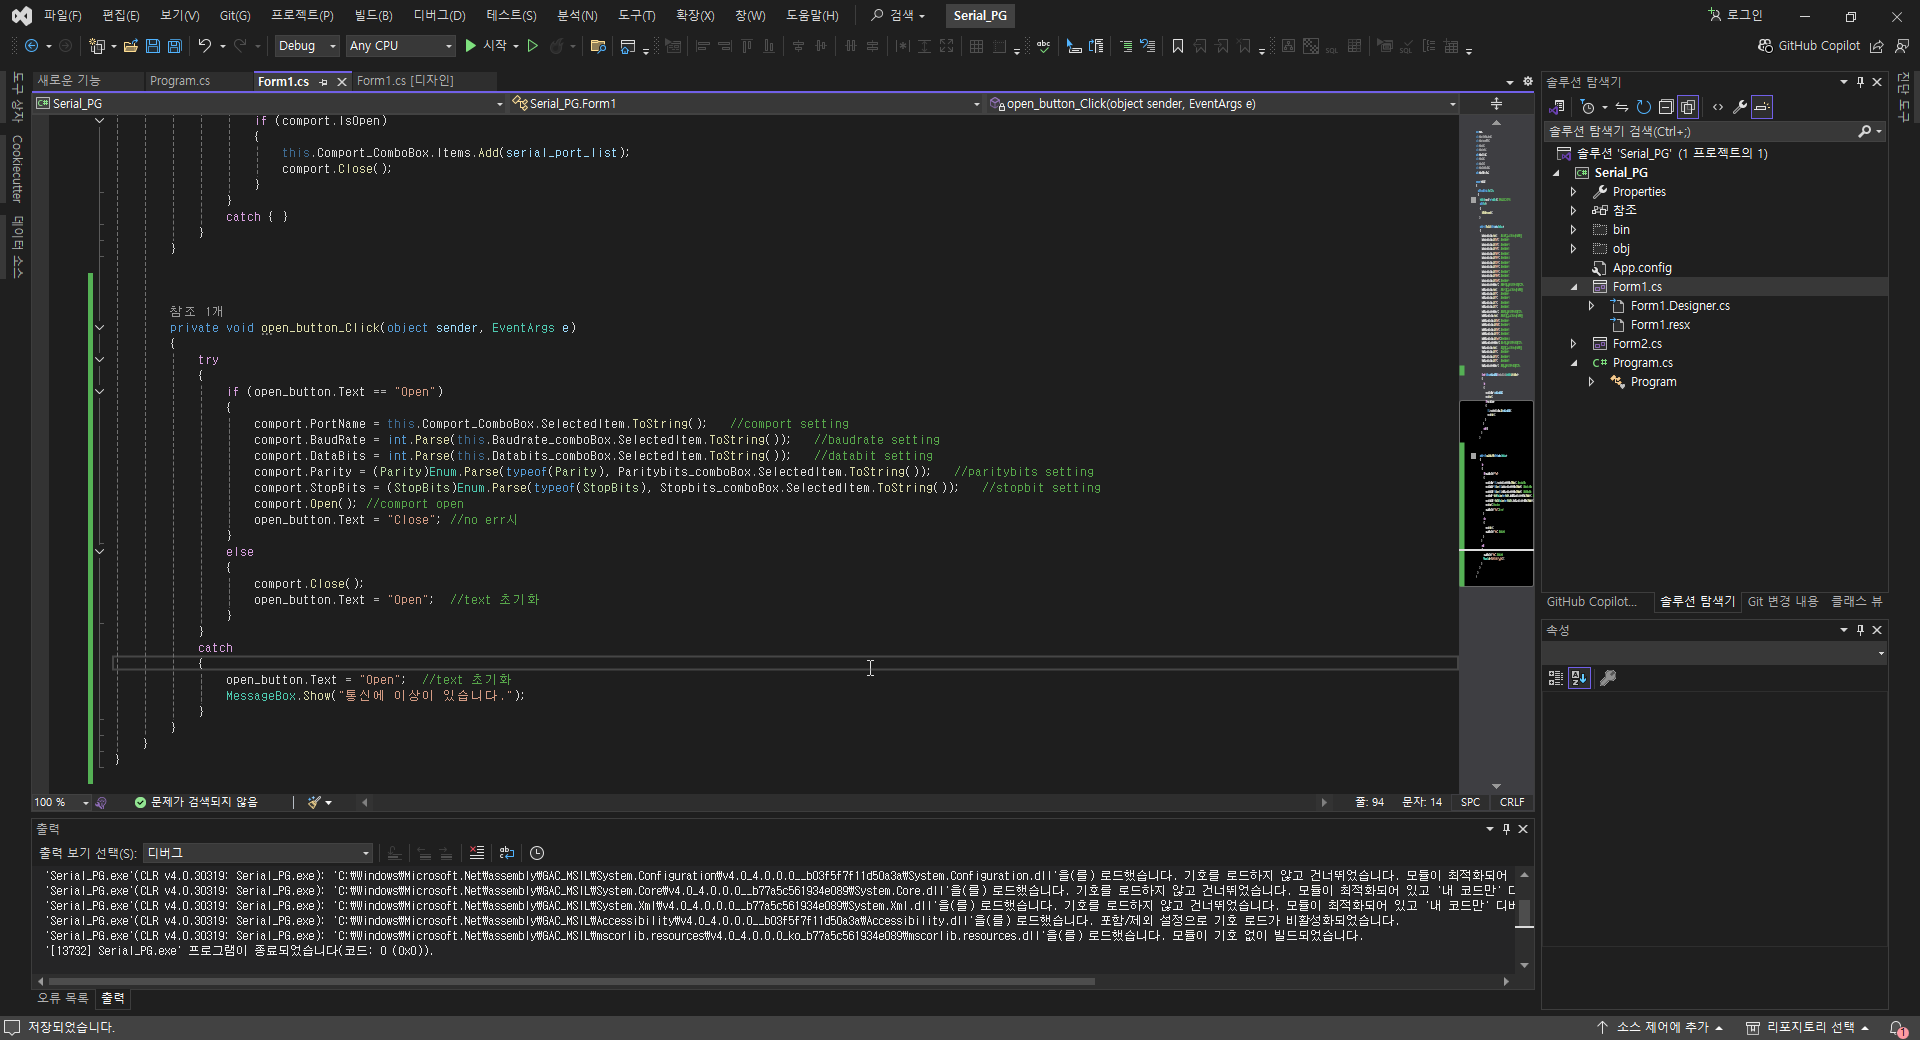
Task: Open the 디버그 output source dropdown
Action: [257, 853]
